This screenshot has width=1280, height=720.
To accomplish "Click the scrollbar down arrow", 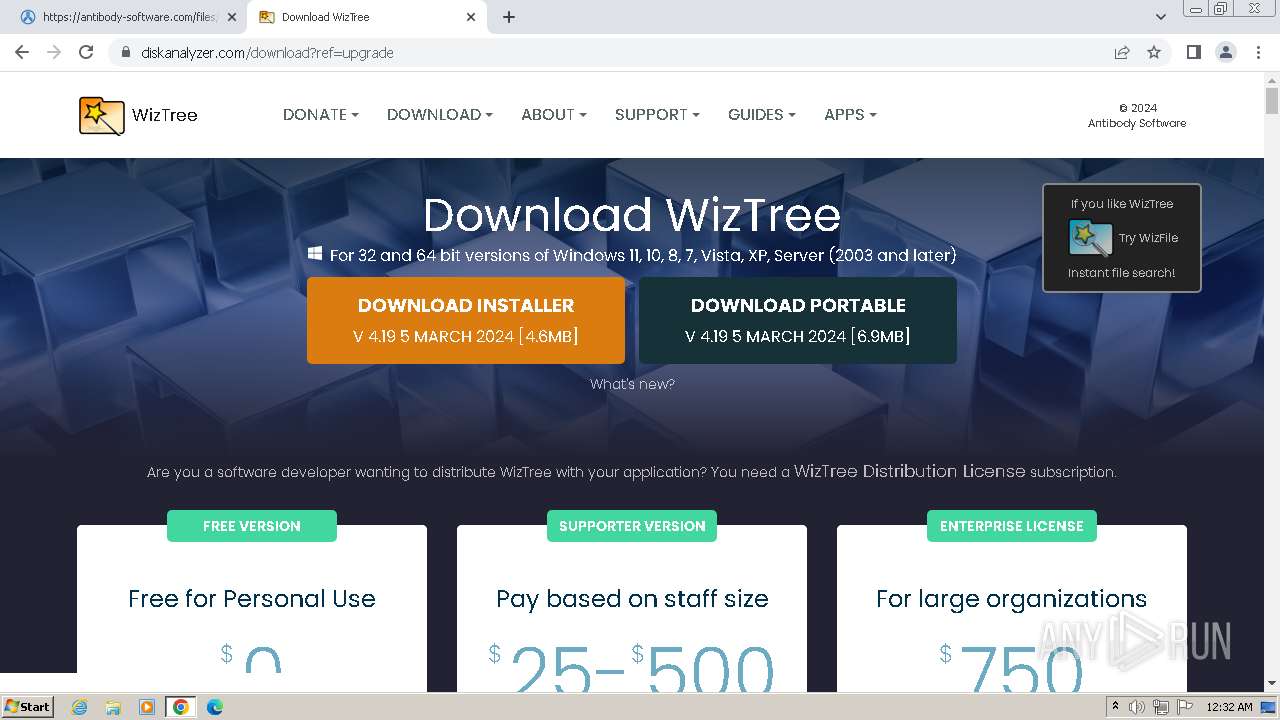I will coord(1272,683).
